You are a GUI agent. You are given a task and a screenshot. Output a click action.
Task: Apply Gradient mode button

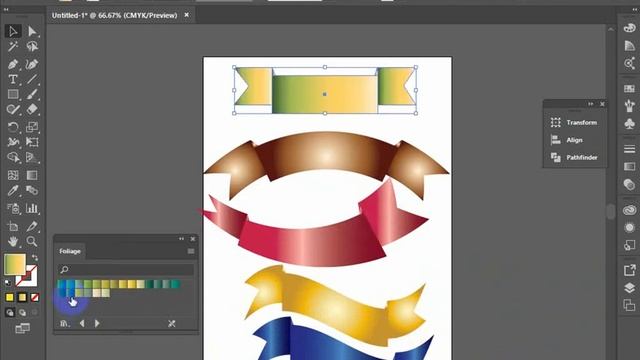(22, 298)
